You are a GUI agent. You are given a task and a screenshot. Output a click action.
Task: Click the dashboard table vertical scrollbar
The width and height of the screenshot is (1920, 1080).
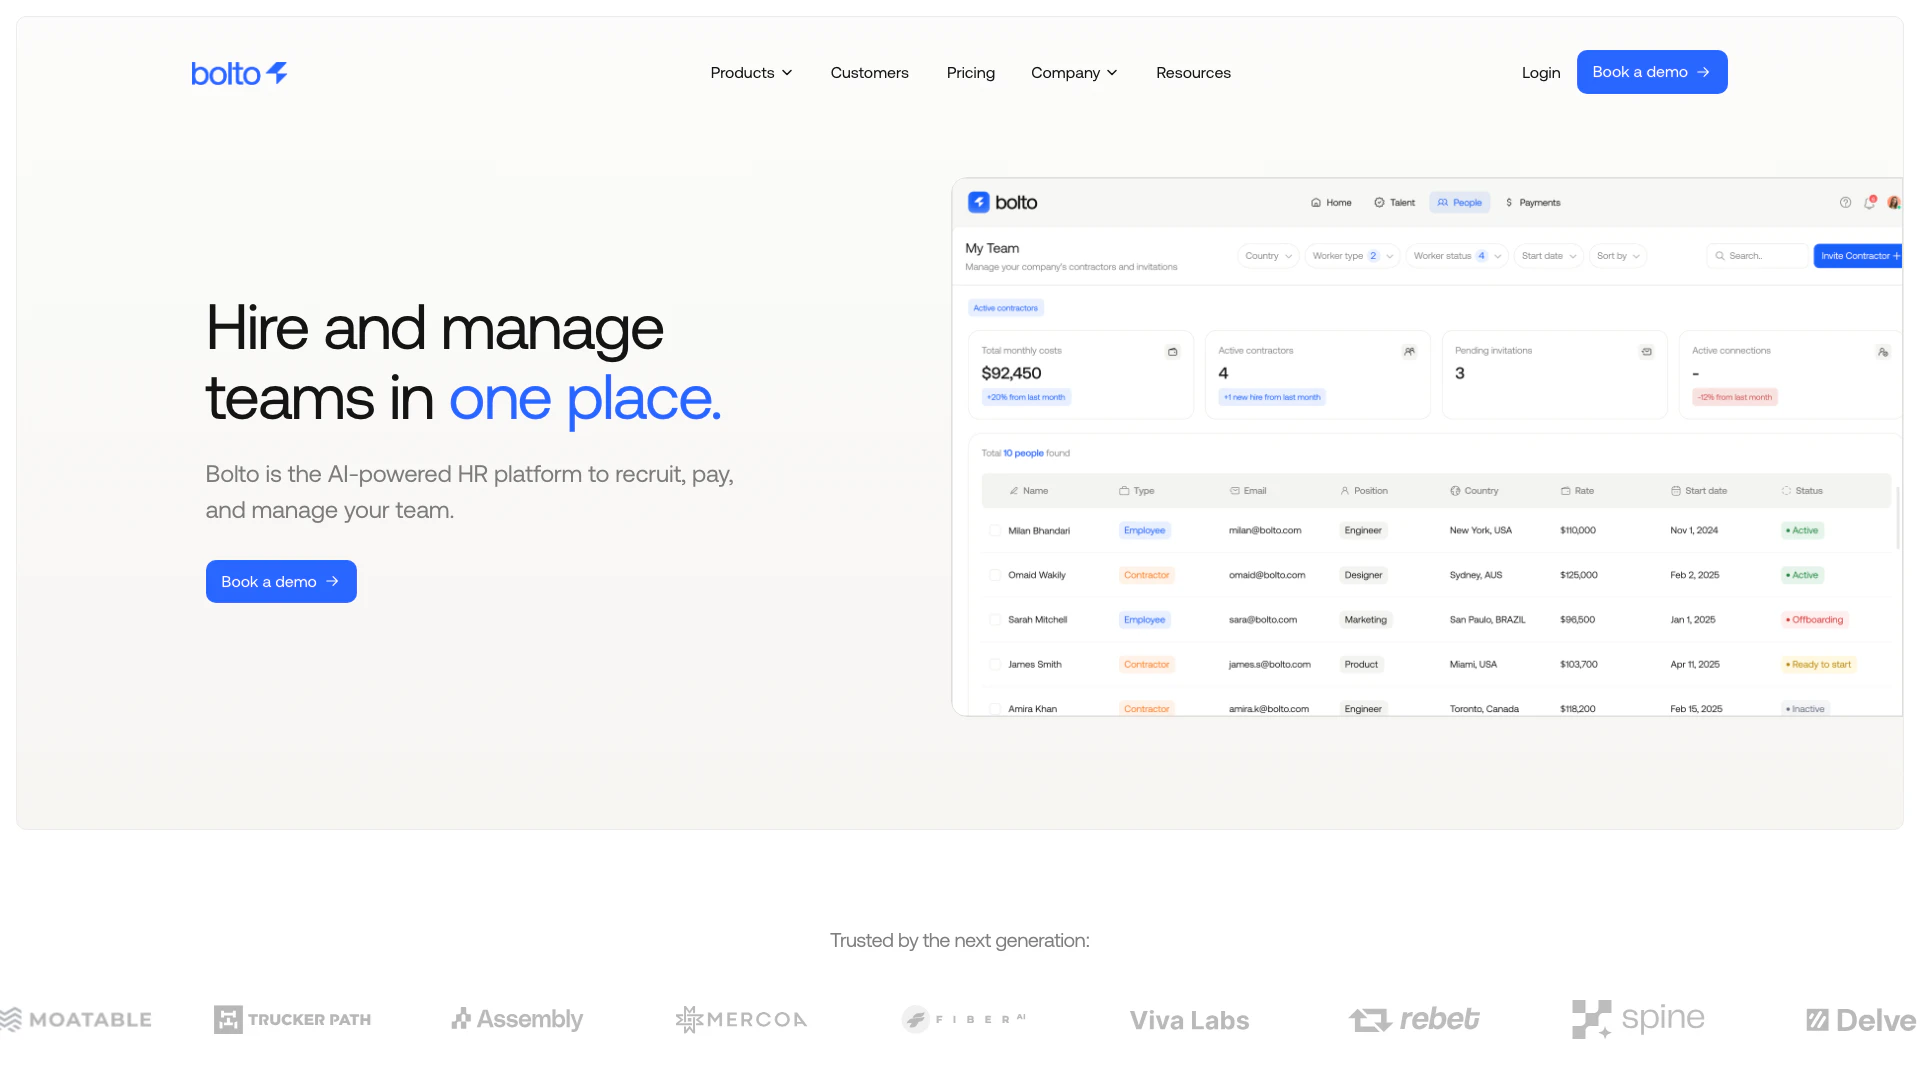click(1898, 517)
